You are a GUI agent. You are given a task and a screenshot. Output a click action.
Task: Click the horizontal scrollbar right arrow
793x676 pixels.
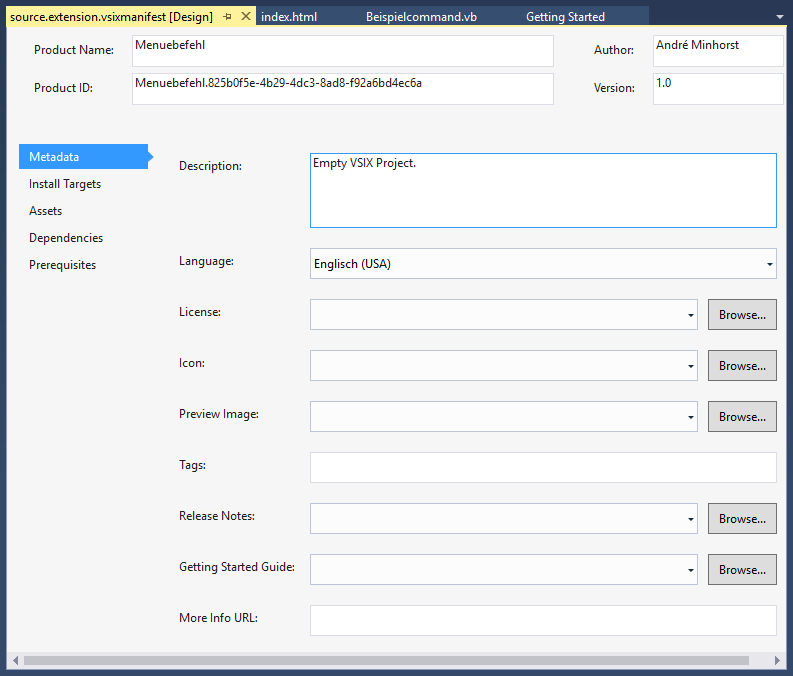click(x=778, y=660)
